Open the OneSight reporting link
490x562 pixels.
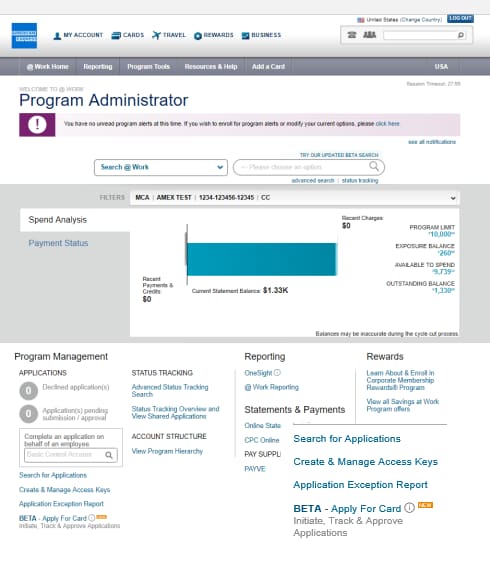click(258, 373)
